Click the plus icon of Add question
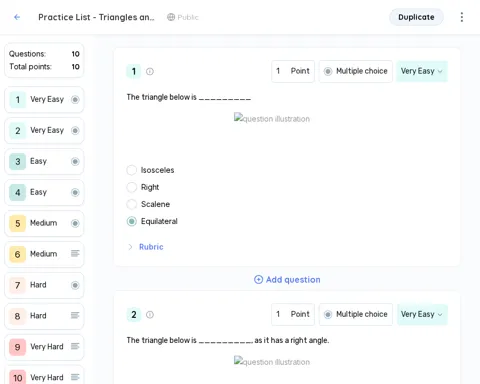Viewport: 480px width, 384px height. 258,279
